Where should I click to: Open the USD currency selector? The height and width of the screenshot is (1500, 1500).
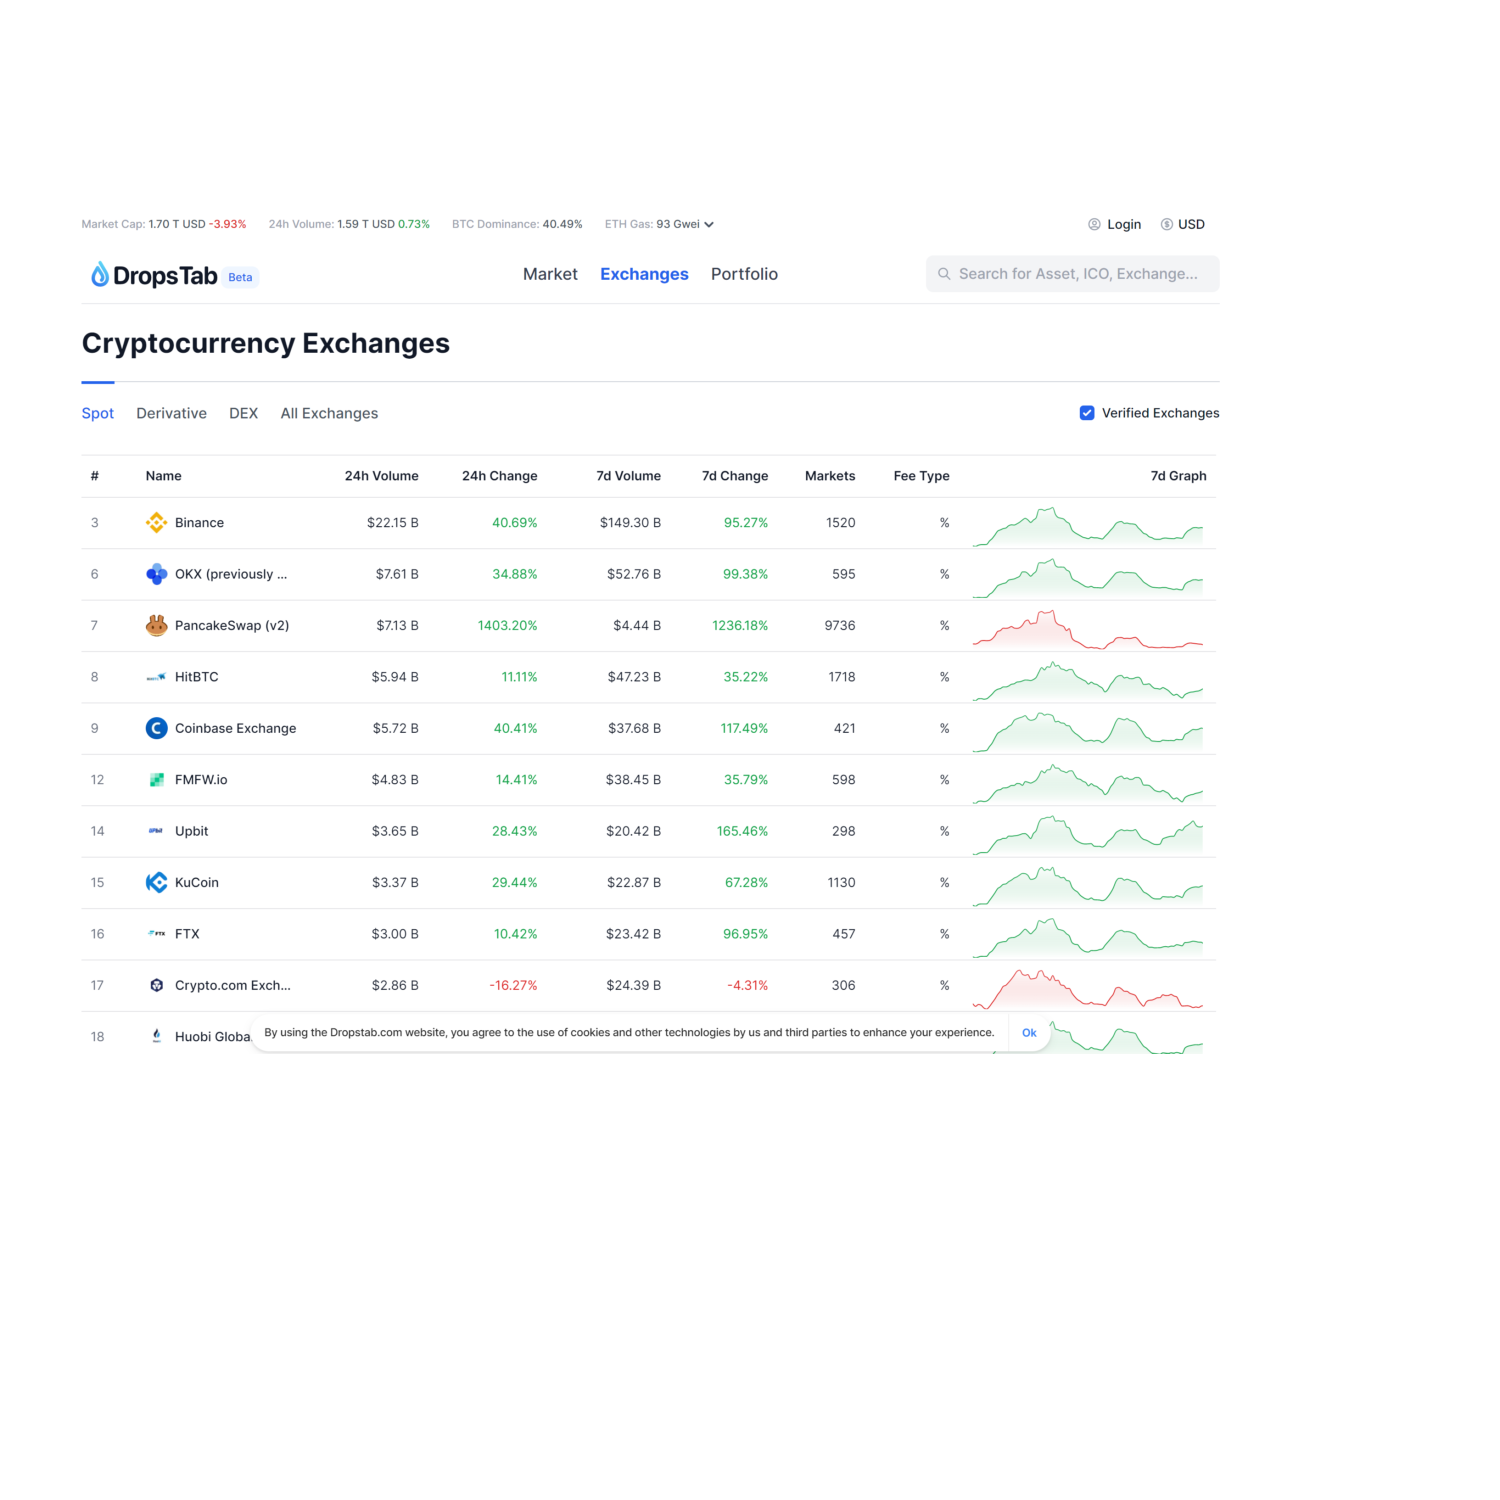click(1182, 225)
